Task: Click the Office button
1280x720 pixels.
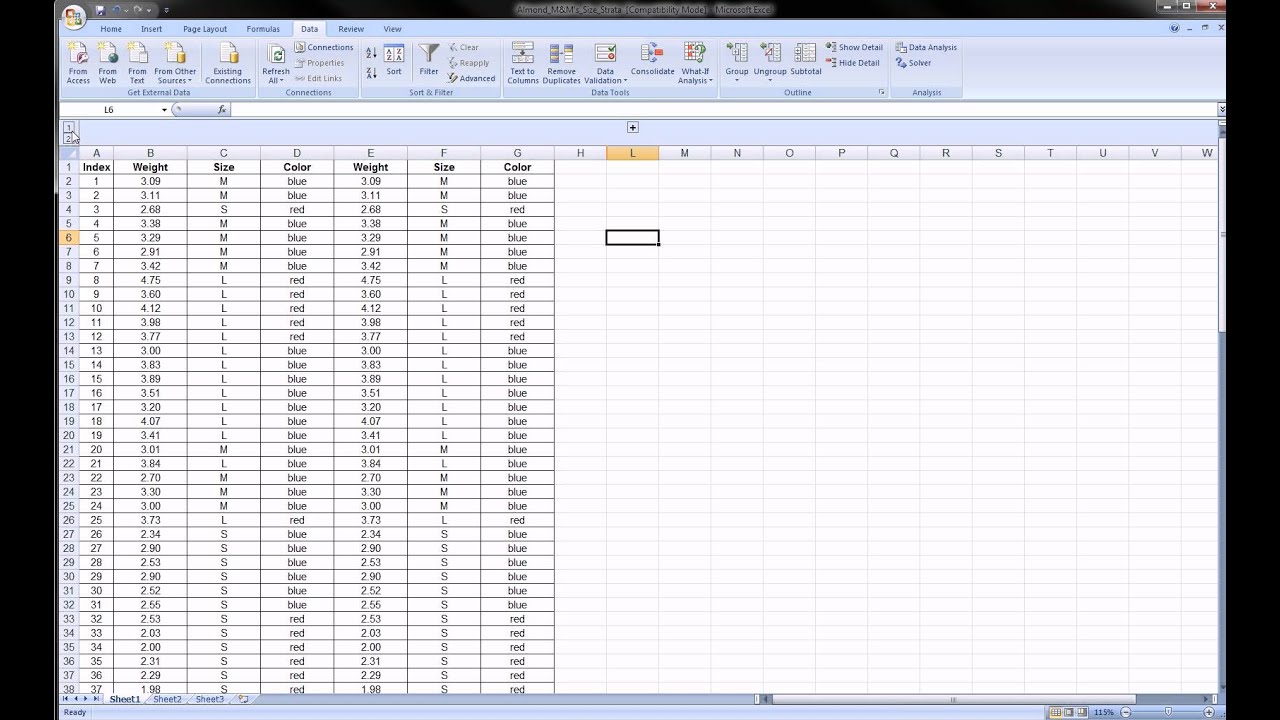Action: click(x=73, y=17)
